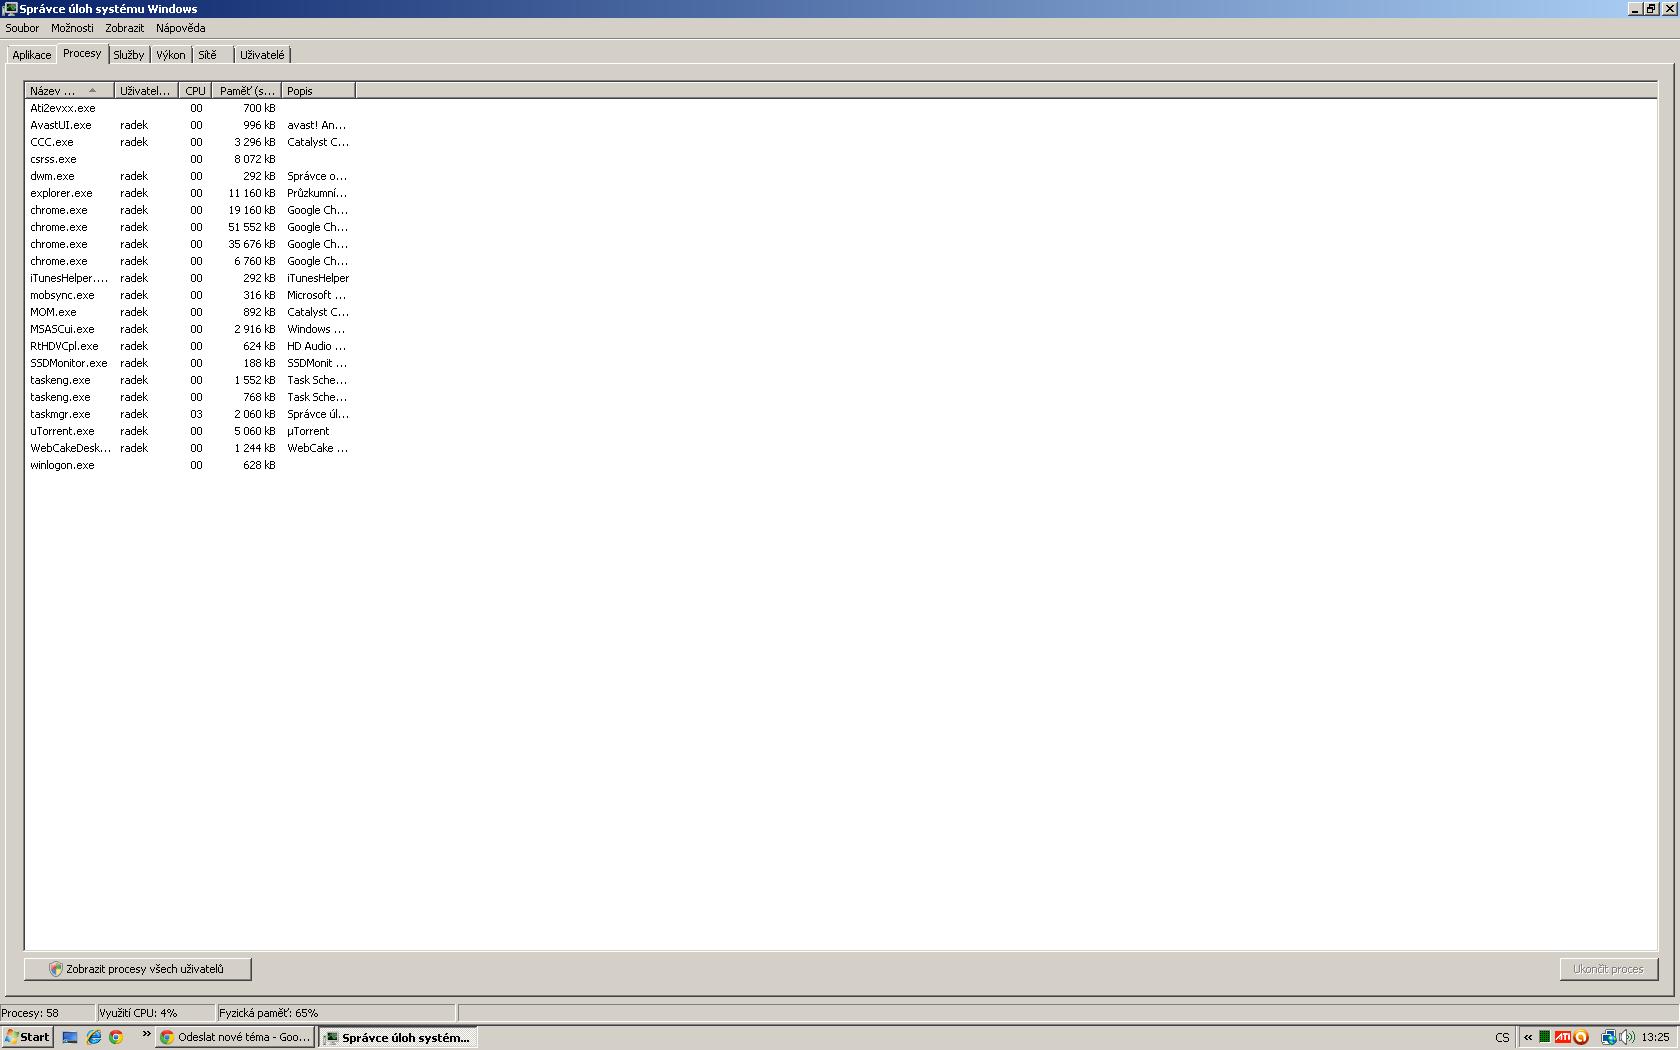Switch to the Aplikace tab
The image size is (1680, 1050).
[x=32, y=55]
